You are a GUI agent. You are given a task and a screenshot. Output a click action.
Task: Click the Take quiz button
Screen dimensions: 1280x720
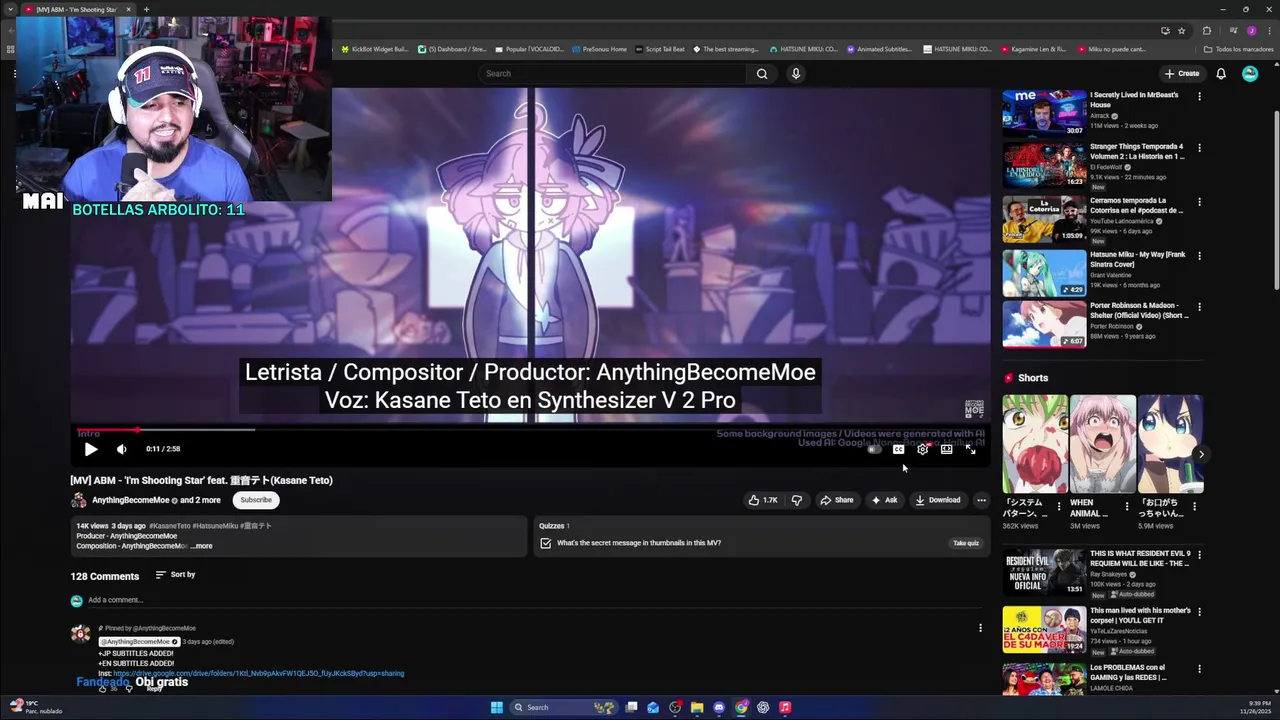(x=965, y=543)
